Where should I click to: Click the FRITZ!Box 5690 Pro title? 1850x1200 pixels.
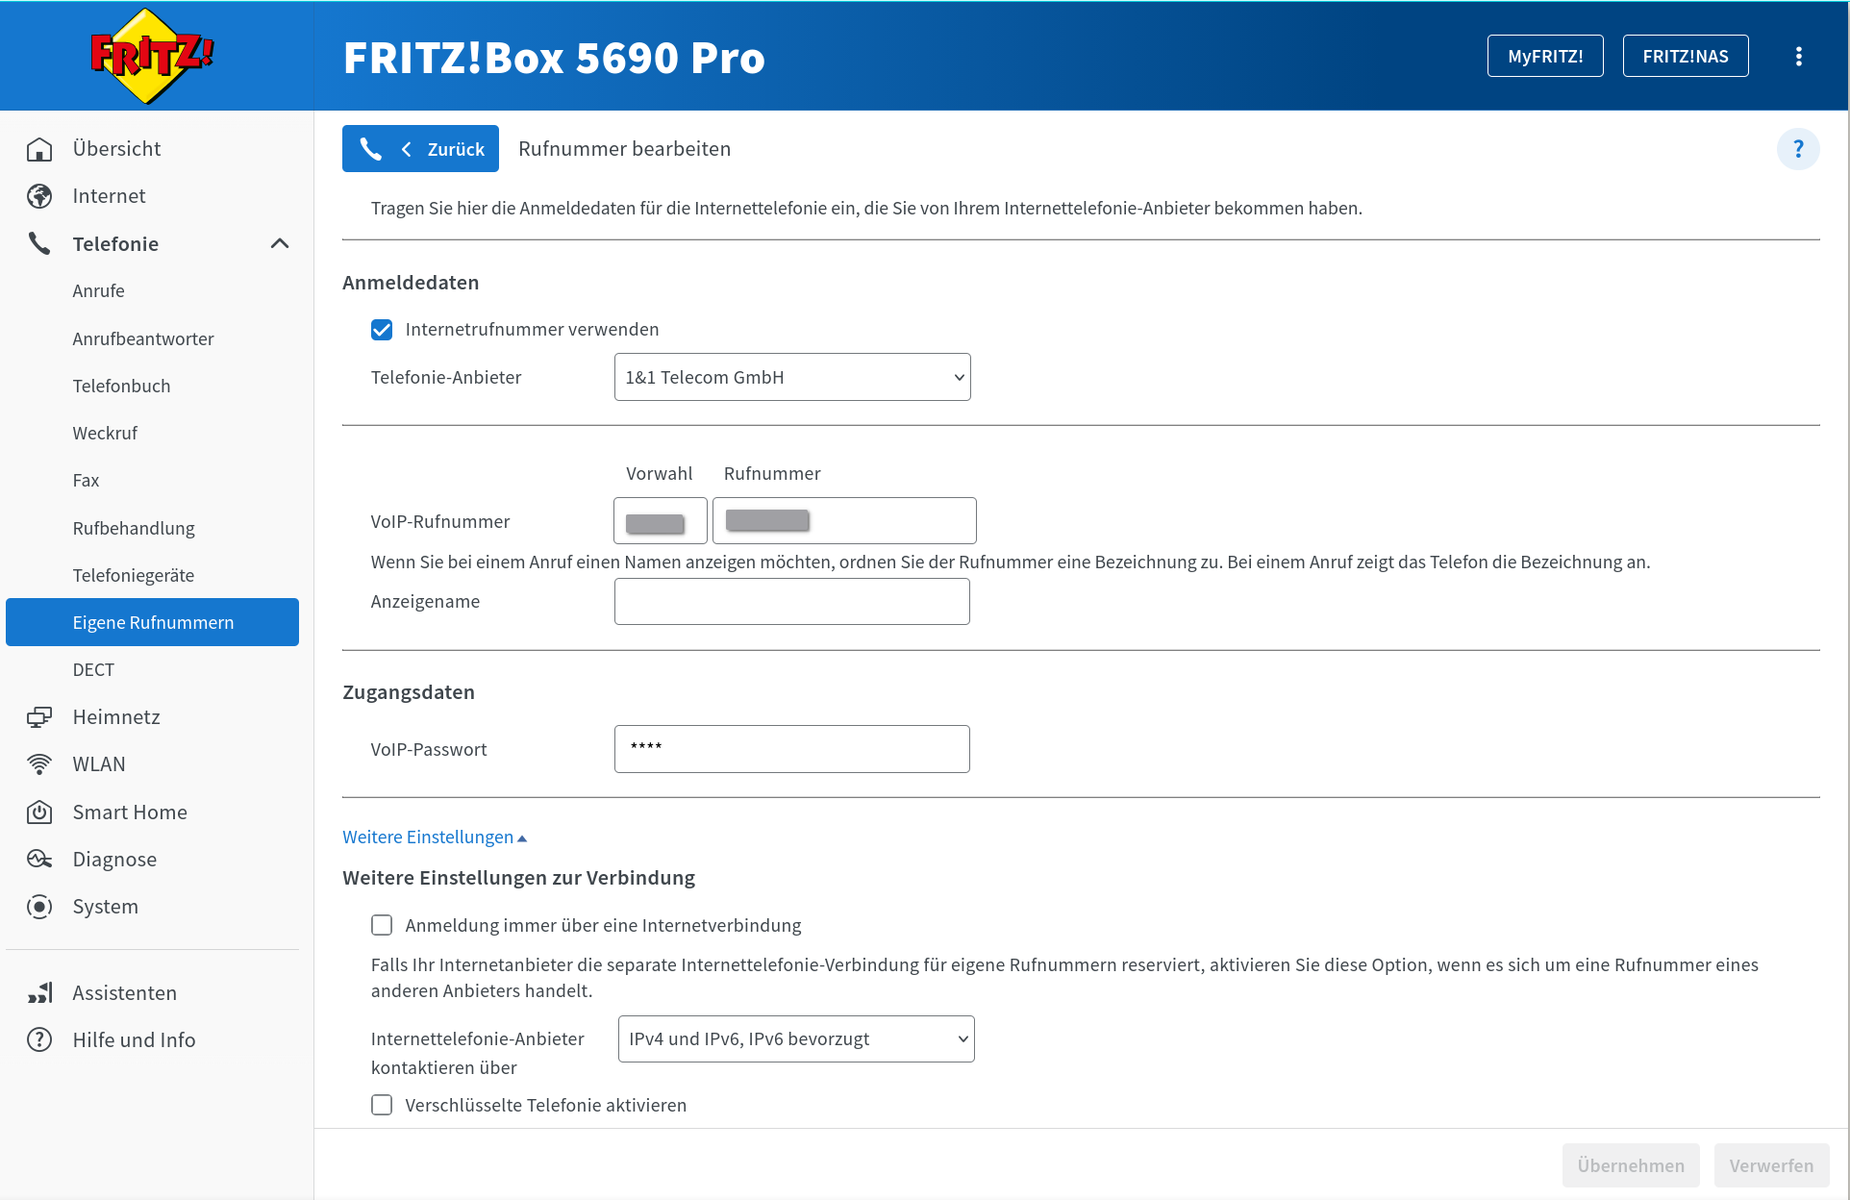pos(554,57)
